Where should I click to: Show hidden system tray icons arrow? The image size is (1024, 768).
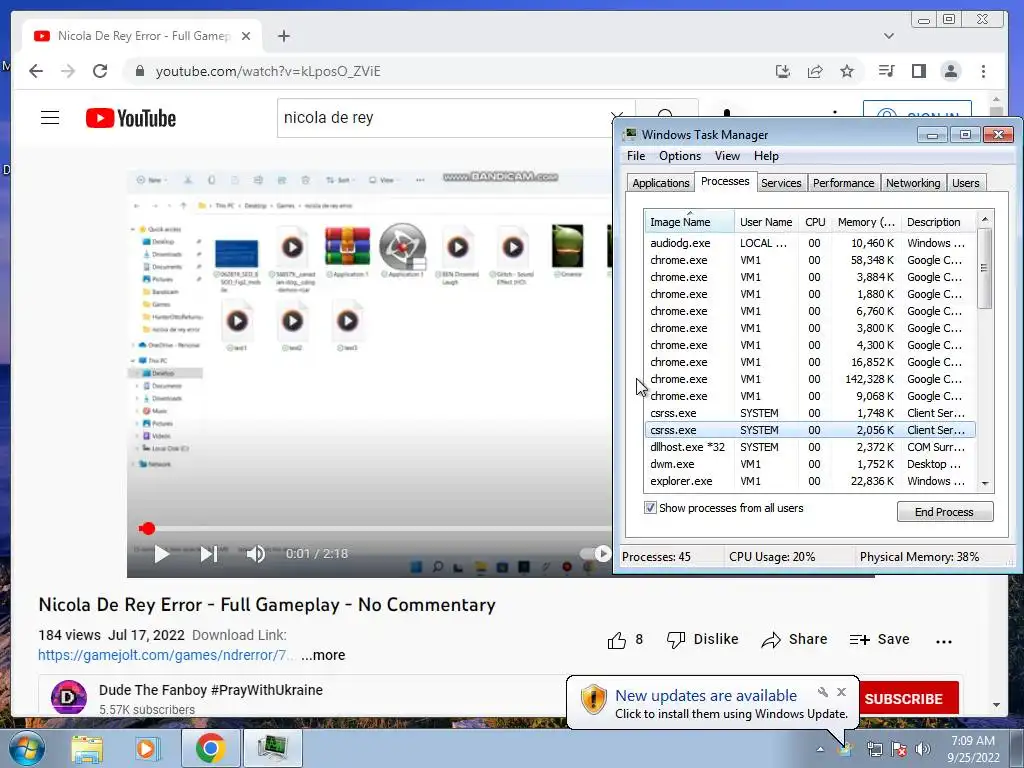click(820, 749)
